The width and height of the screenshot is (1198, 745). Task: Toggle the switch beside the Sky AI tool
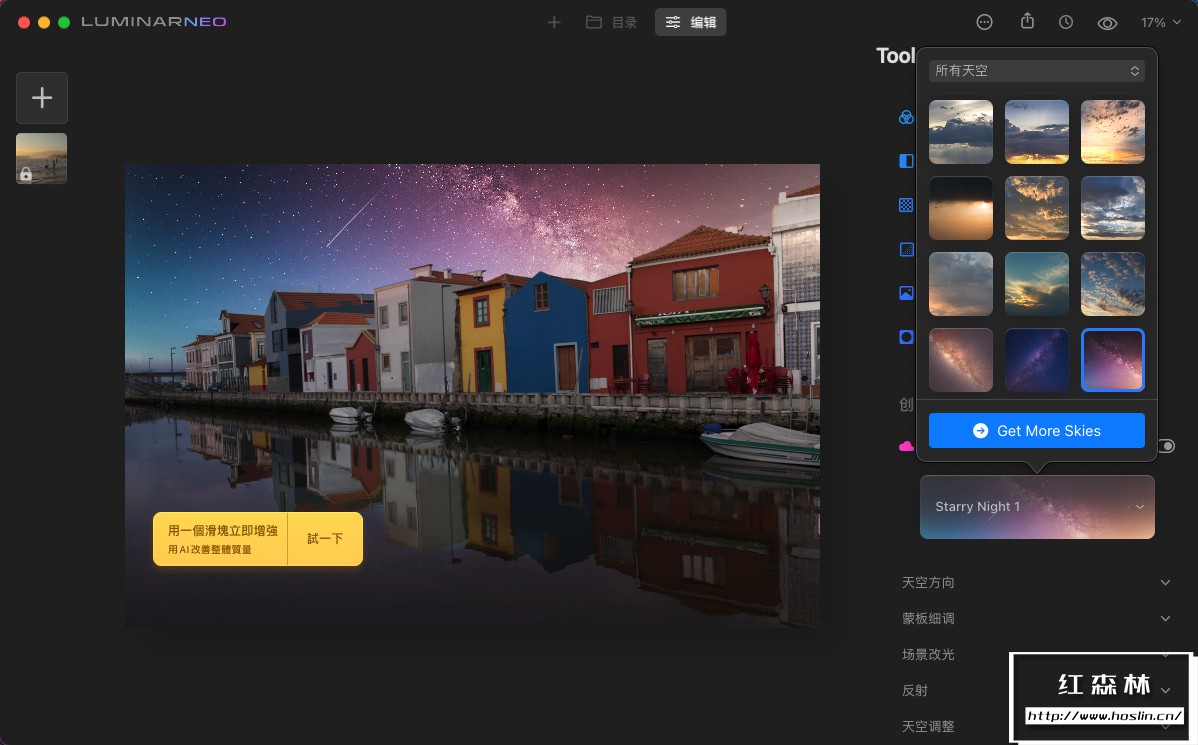(1166, 445)
